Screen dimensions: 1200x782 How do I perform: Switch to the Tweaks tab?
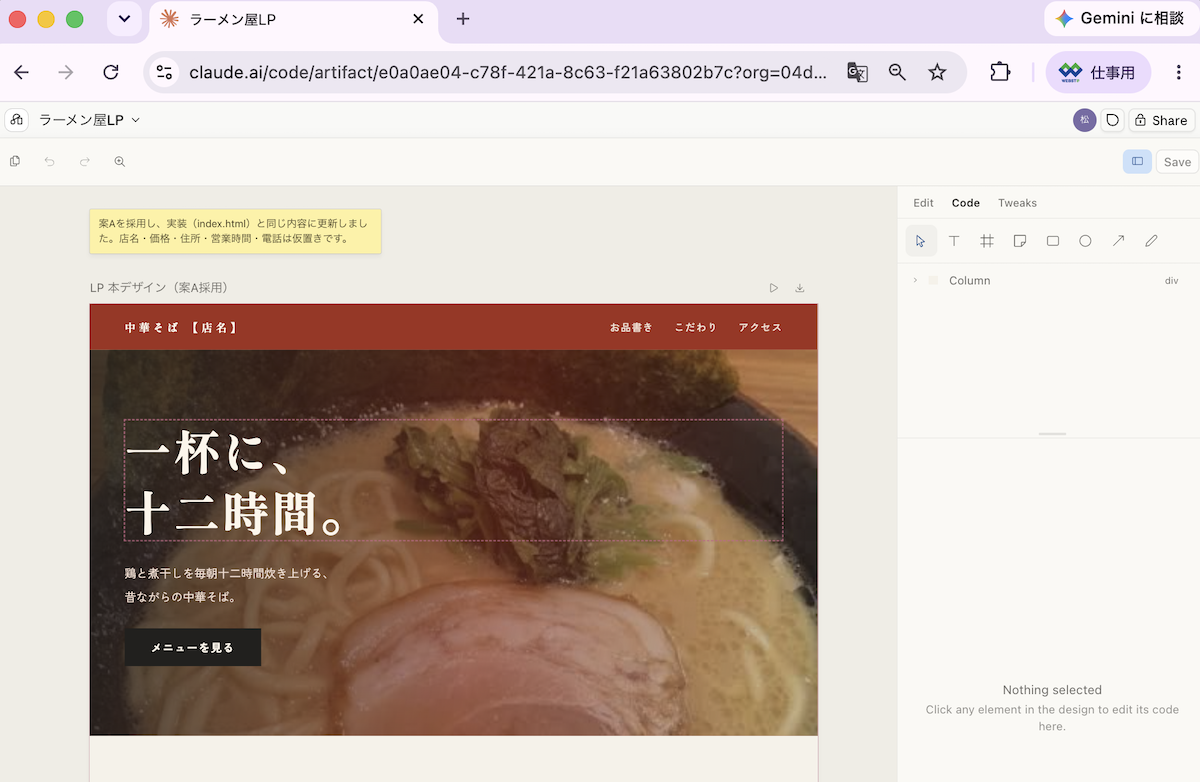(1017, 203)
